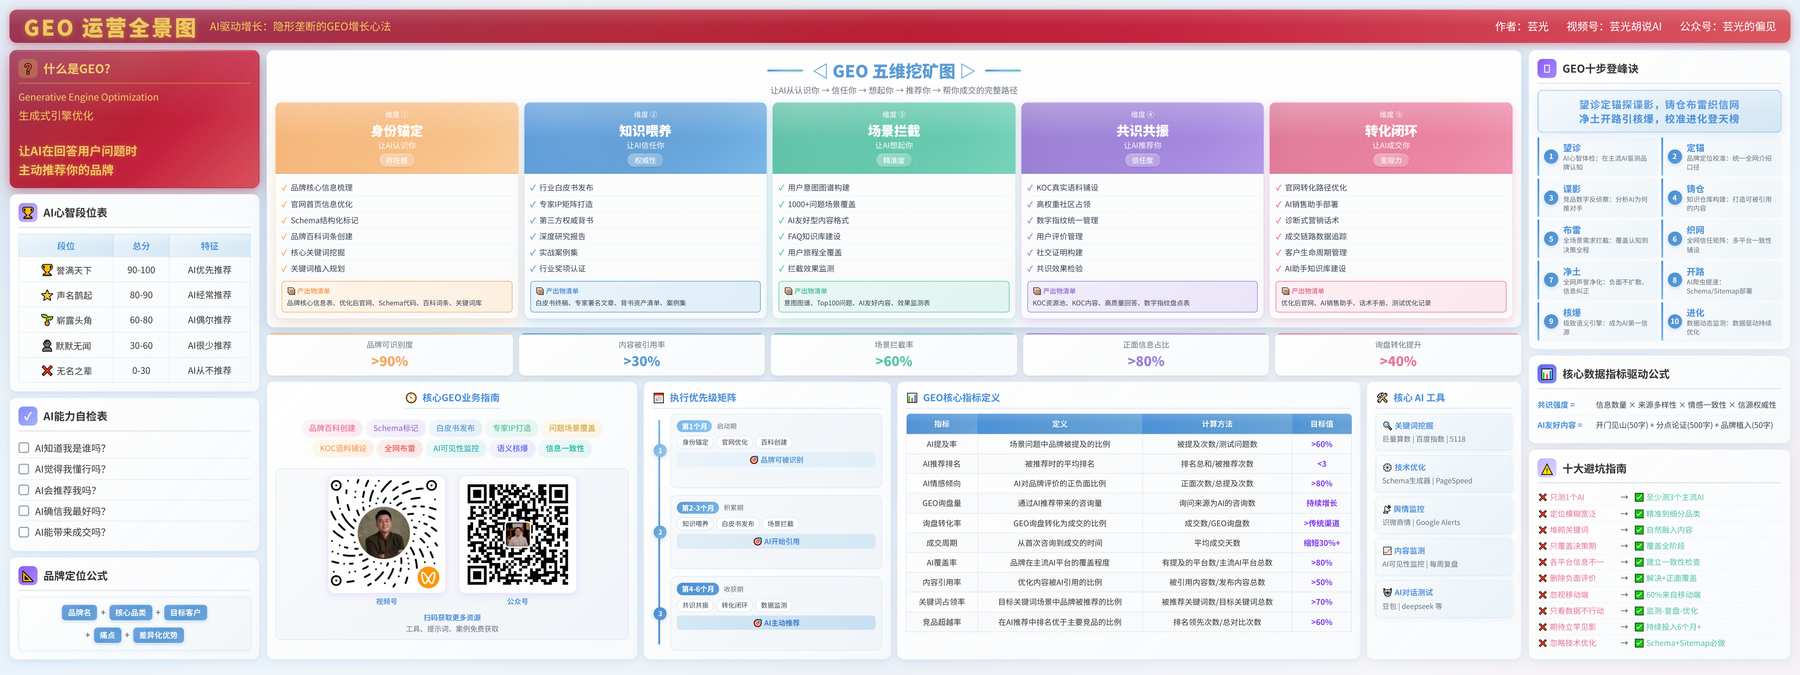Image resolution: width=1800 pixels, height=675 pixels.
Task: Click the edit icon beside 内容监测
Action: (x=1387, y=551)
